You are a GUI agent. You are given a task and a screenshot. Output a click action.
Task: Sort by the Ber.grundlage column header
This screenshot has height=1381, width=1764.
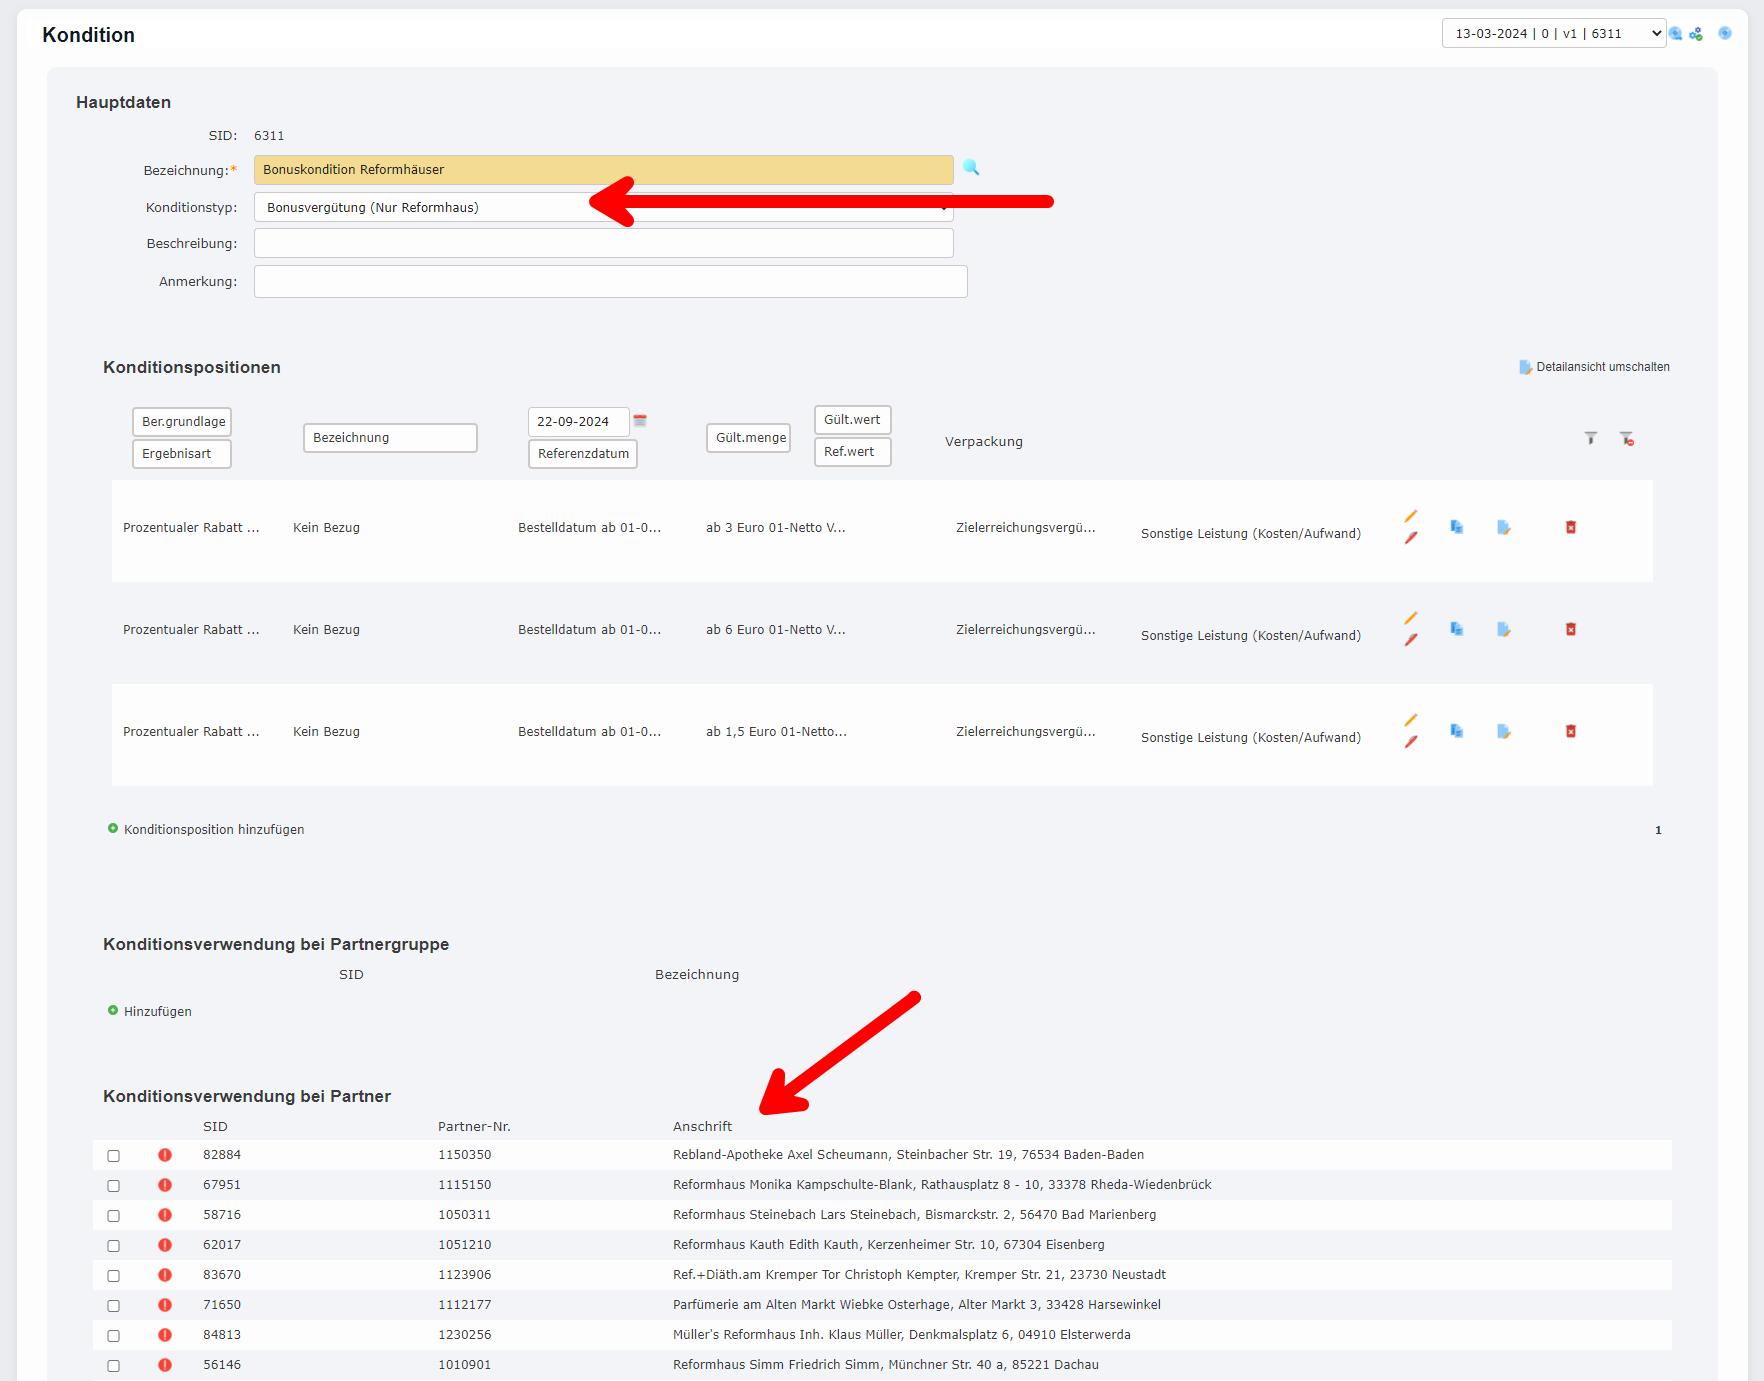click(x=182, y=422)
